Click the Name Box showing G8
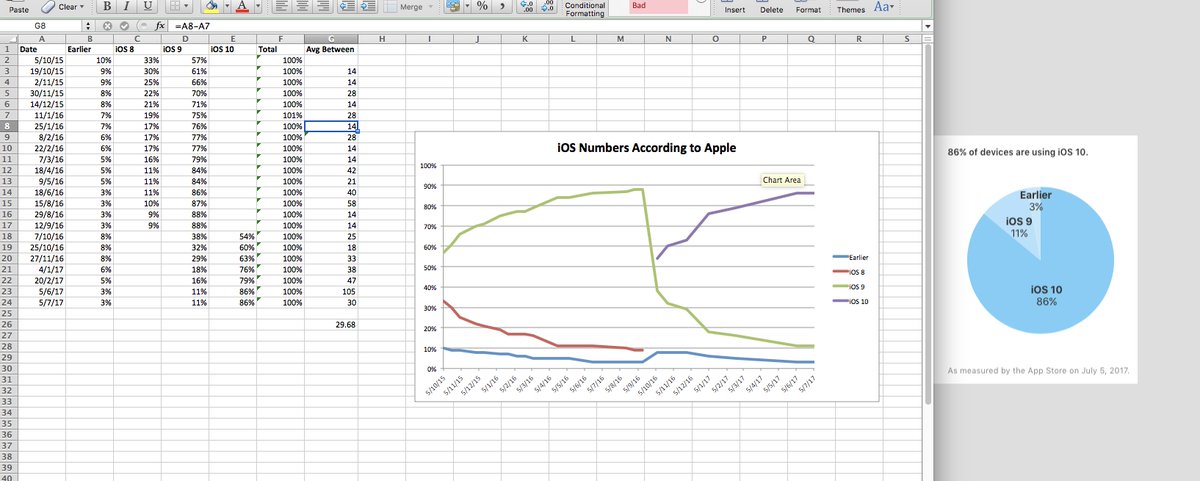 click(x=40, y=24)
